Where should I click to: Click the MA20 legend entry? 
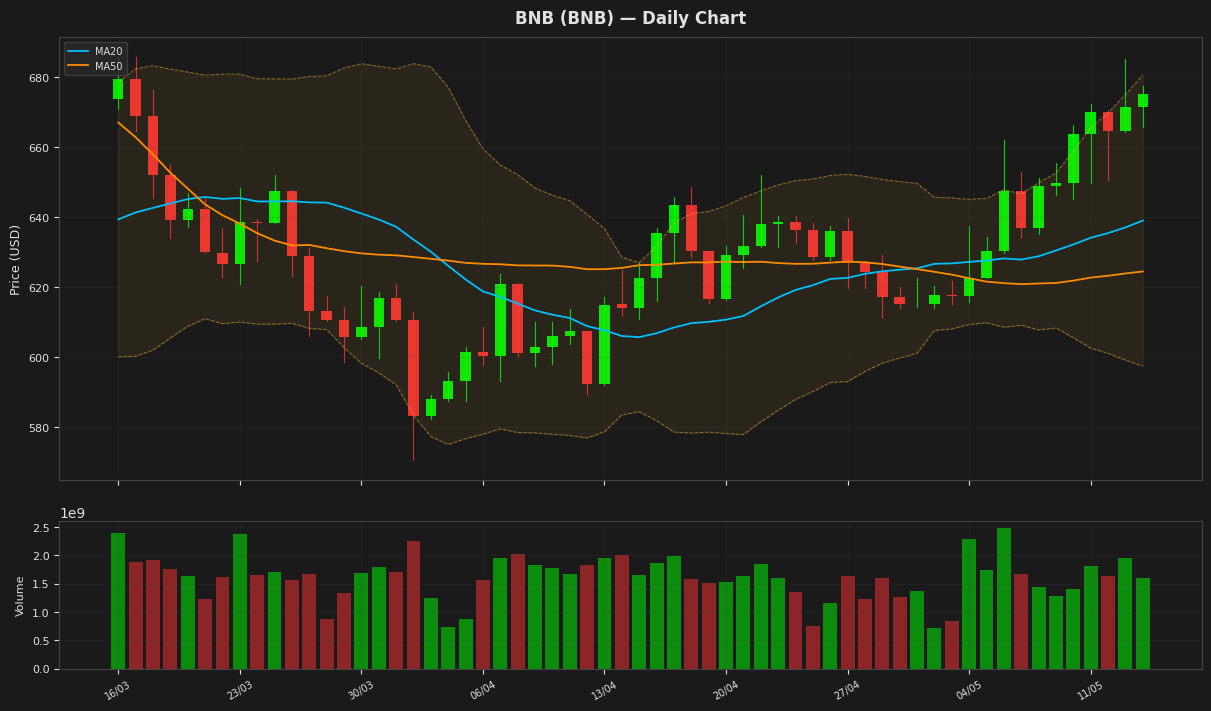tap(94, 52)
